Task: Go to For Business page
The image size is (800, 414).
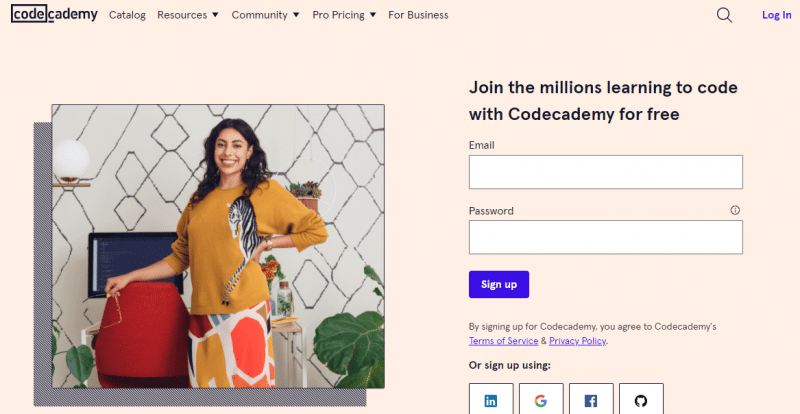Action: tap(418, 15)
